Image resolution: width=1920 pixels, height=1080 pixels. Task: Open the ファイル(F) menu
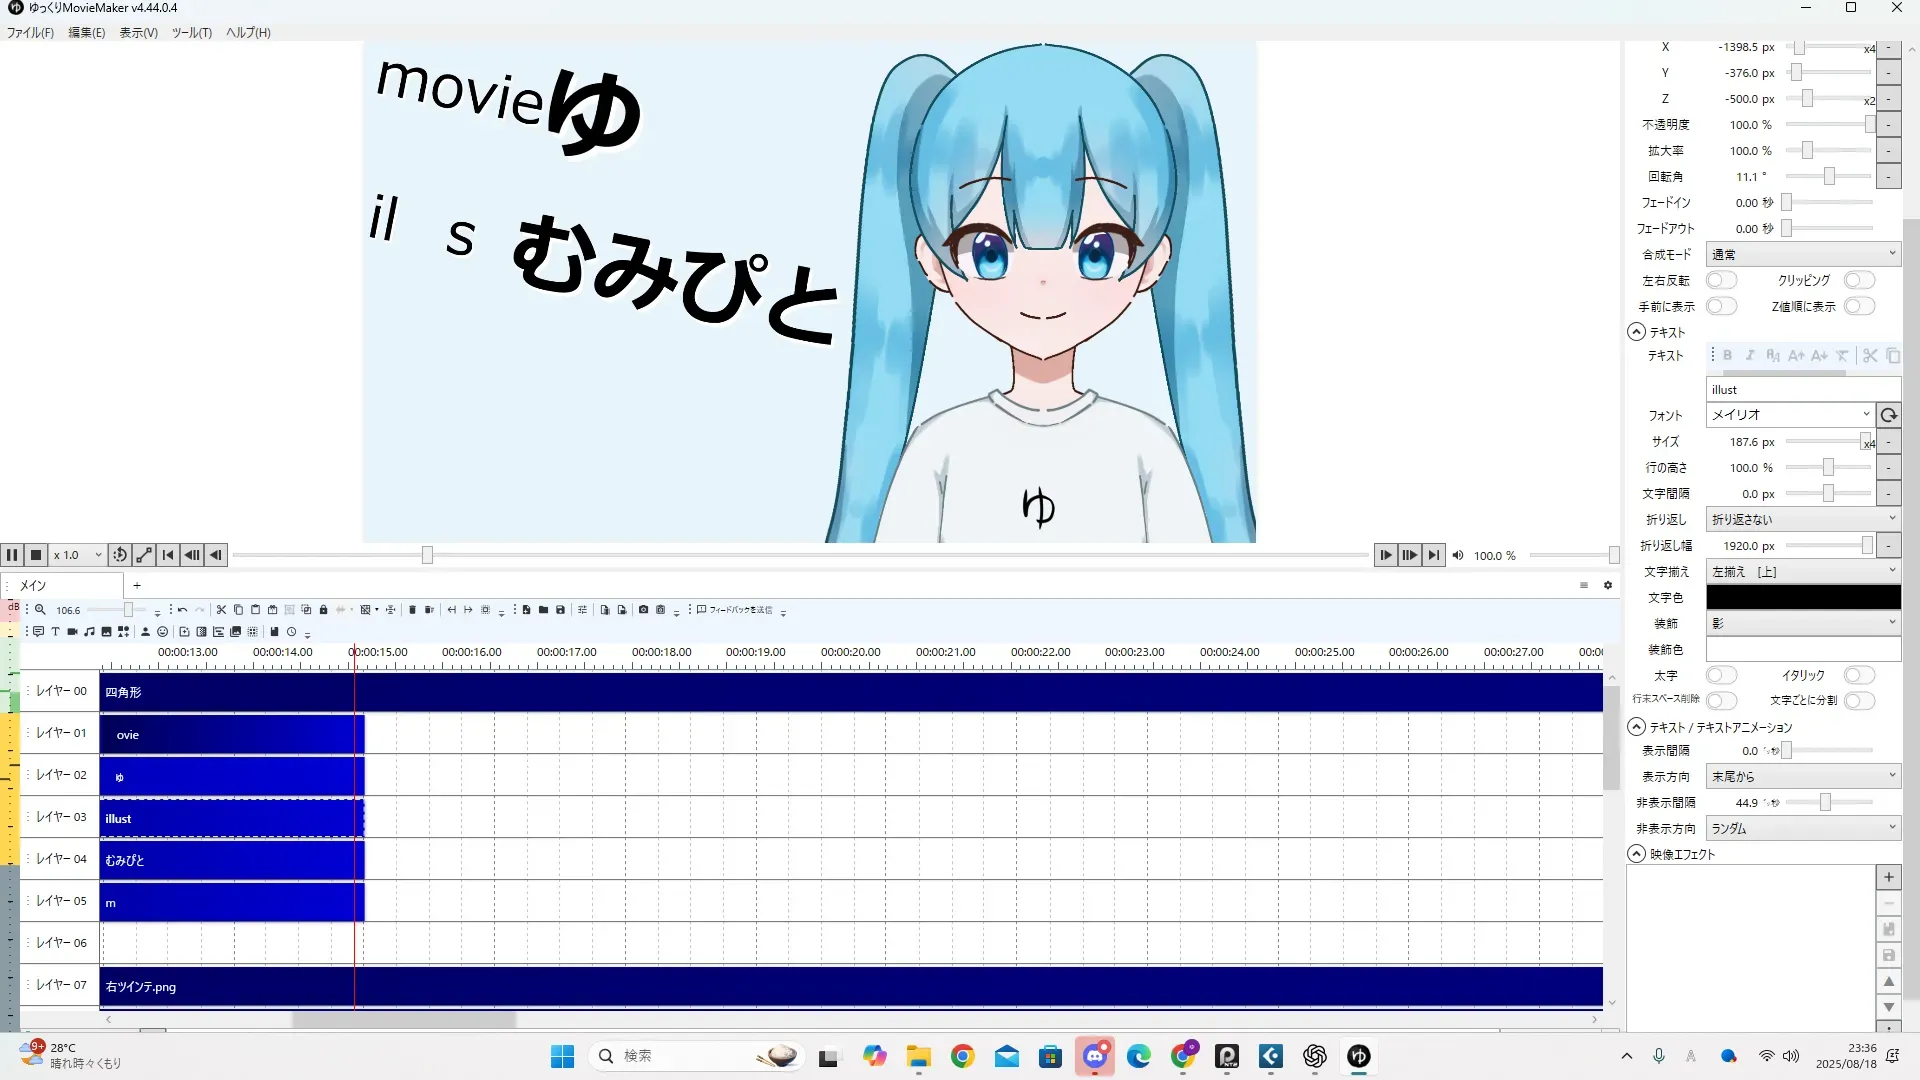click(30, 33)
